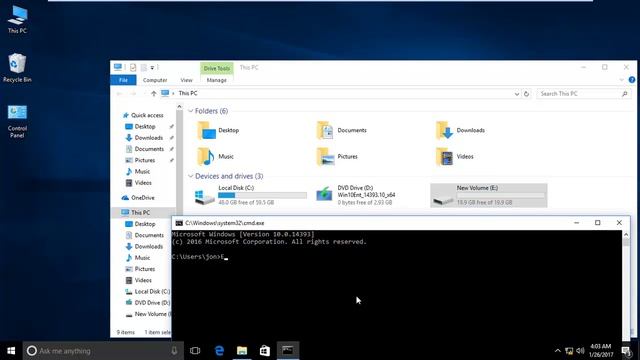Switch to the View ribbon tab
This screenshot has width=640, height=360.
pyautogui.click(x=187, y=80)
